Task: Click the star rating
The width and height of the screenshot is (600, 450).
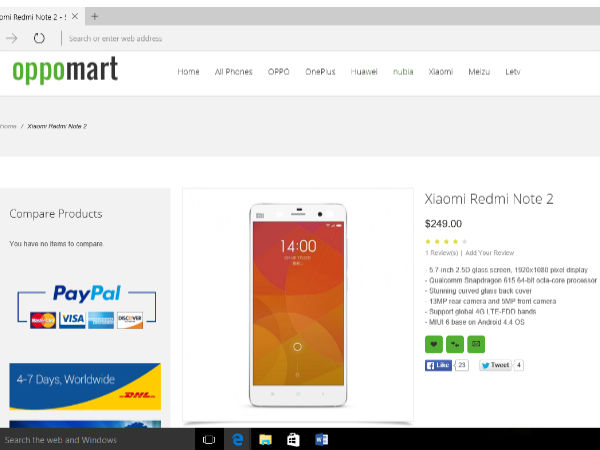Action: [x=446, y=241]
